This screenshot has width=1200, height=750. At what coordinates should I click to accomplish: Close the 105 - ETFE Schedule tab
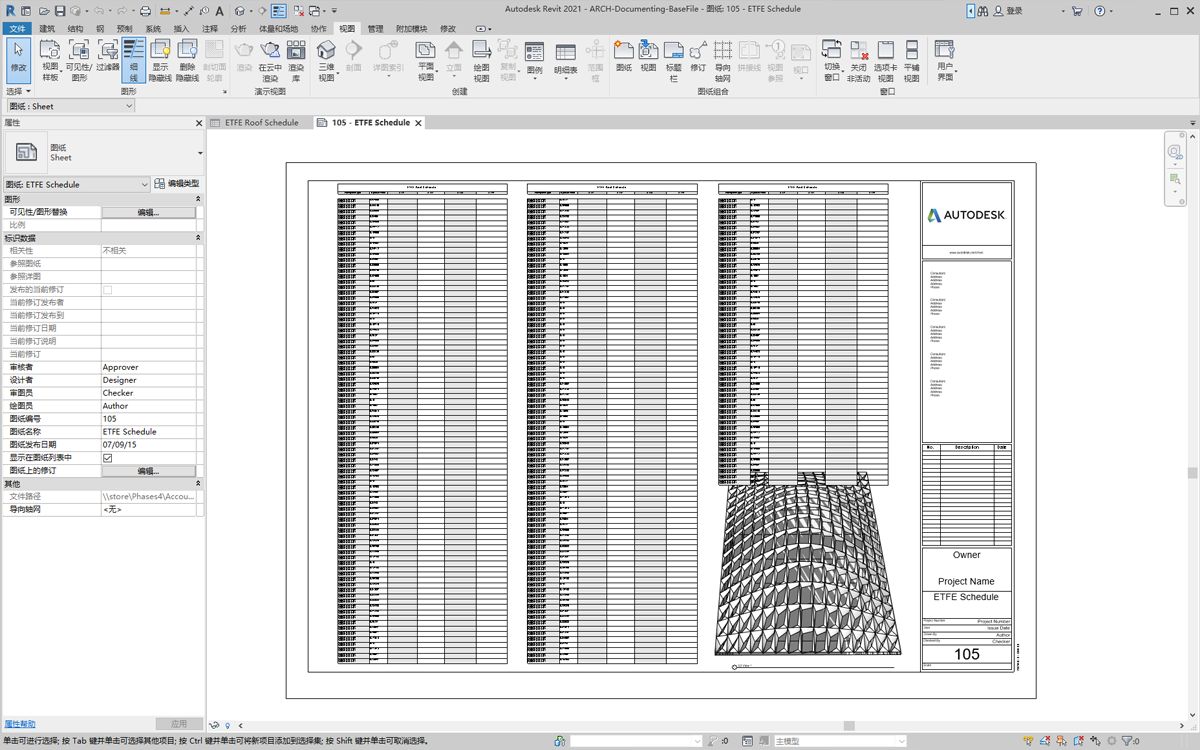tap(419, 123)
